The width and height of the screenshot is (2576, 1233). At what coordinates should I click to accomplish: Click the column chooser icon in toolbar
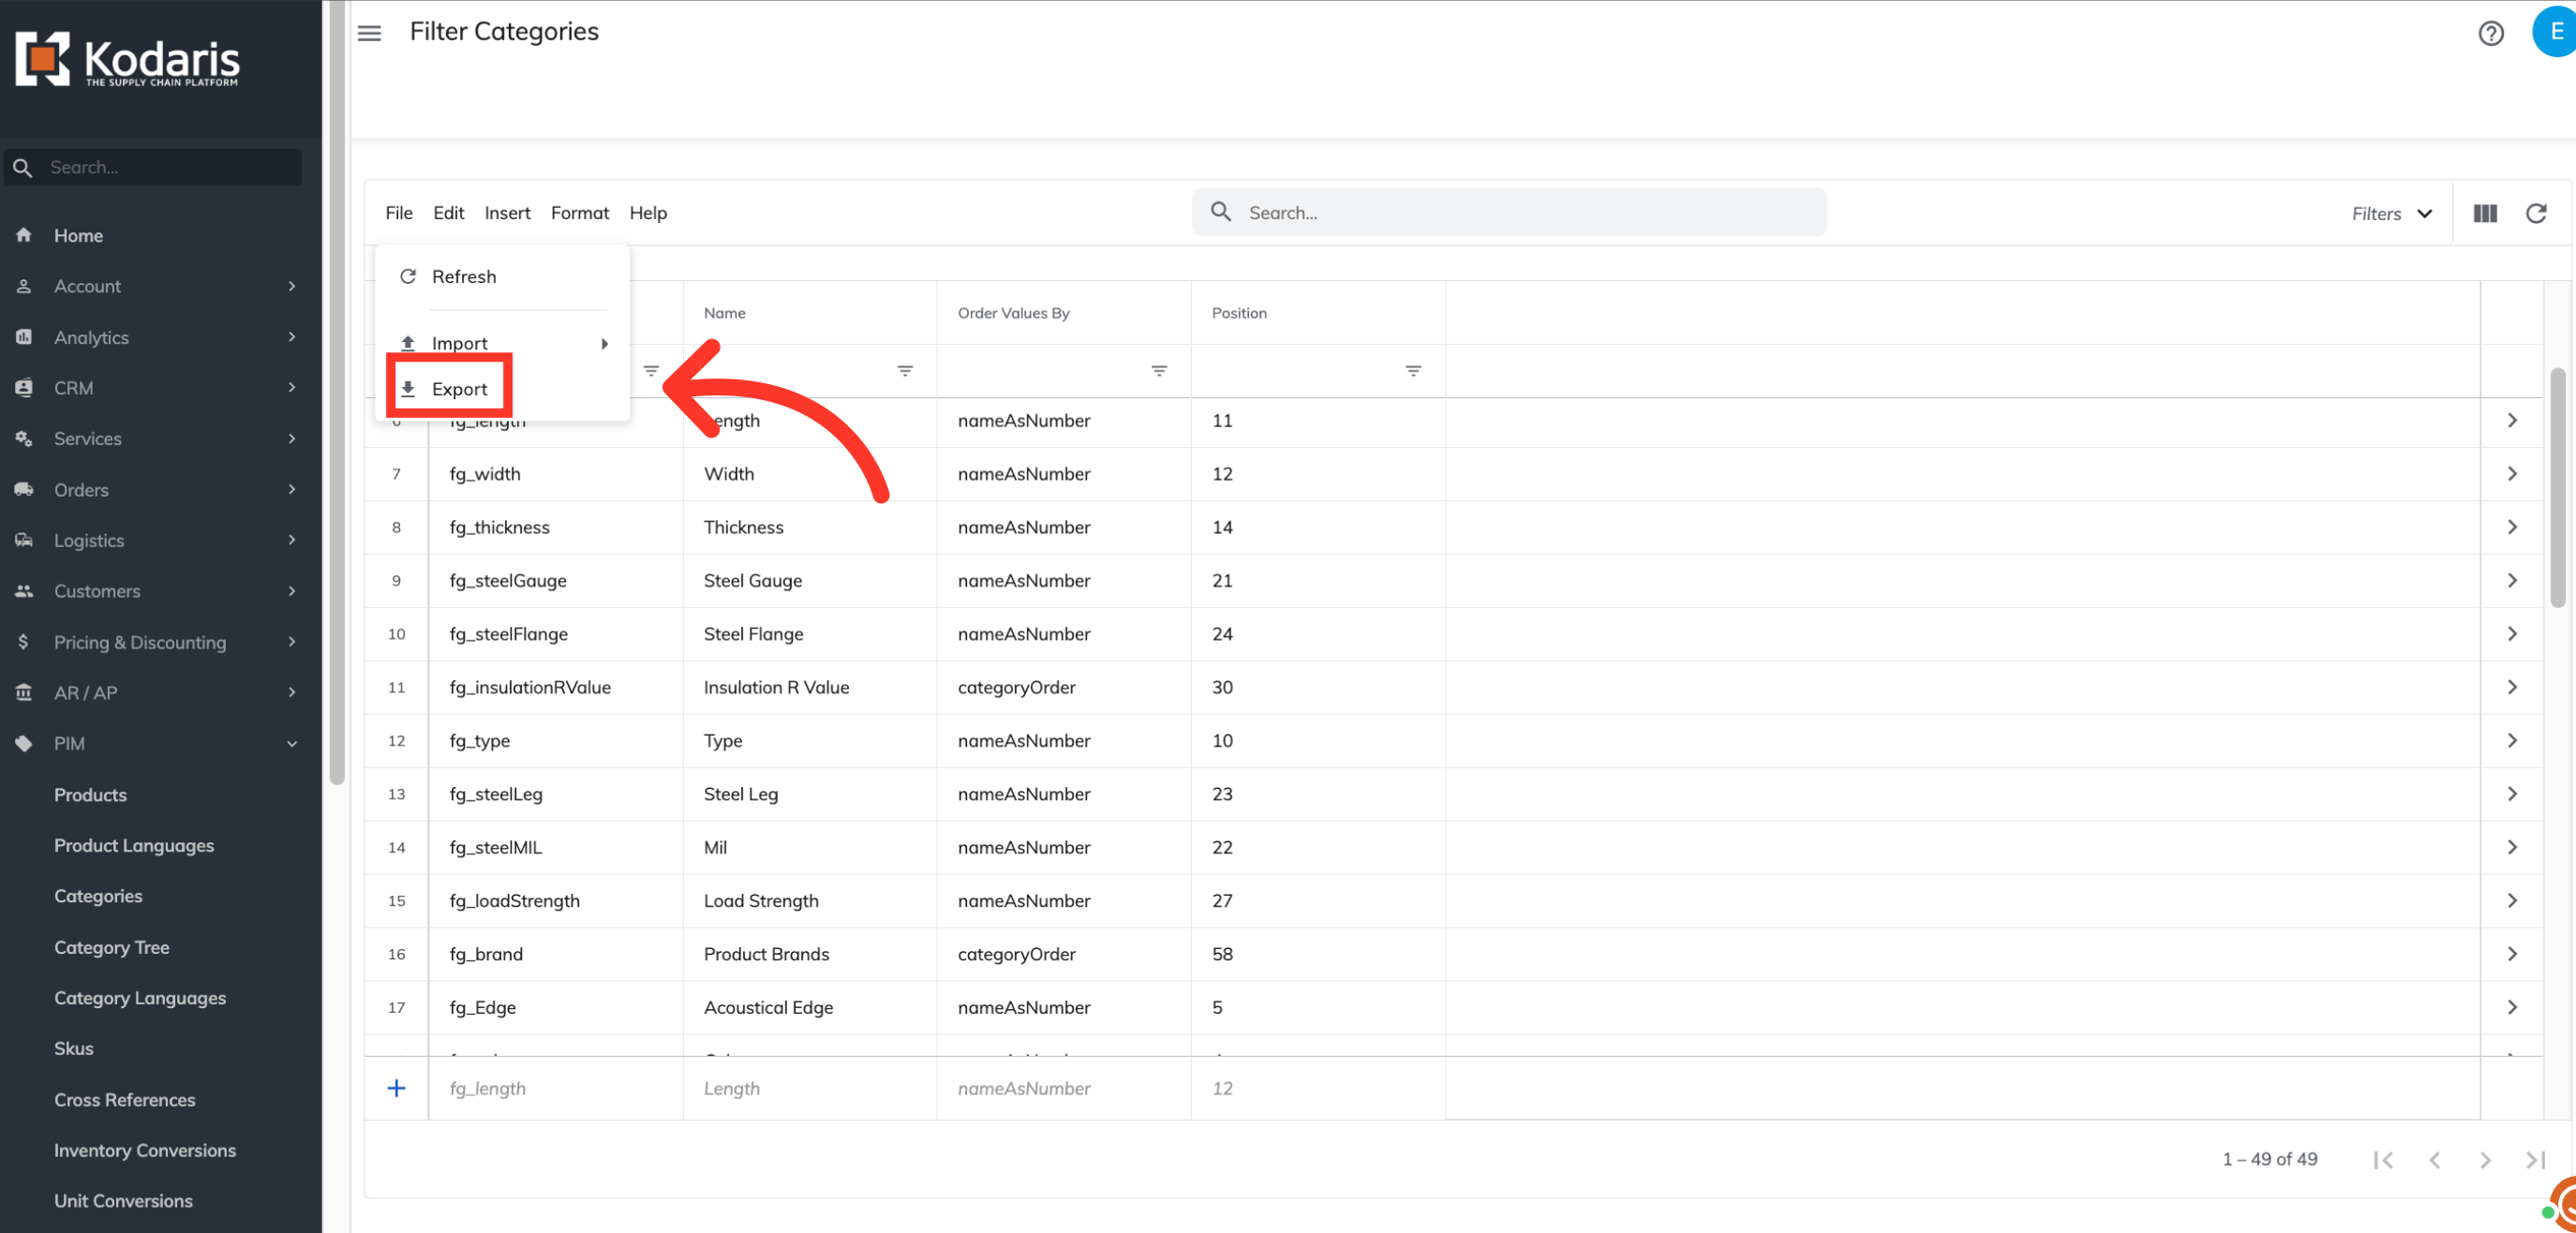click(x=2485, y=213)
